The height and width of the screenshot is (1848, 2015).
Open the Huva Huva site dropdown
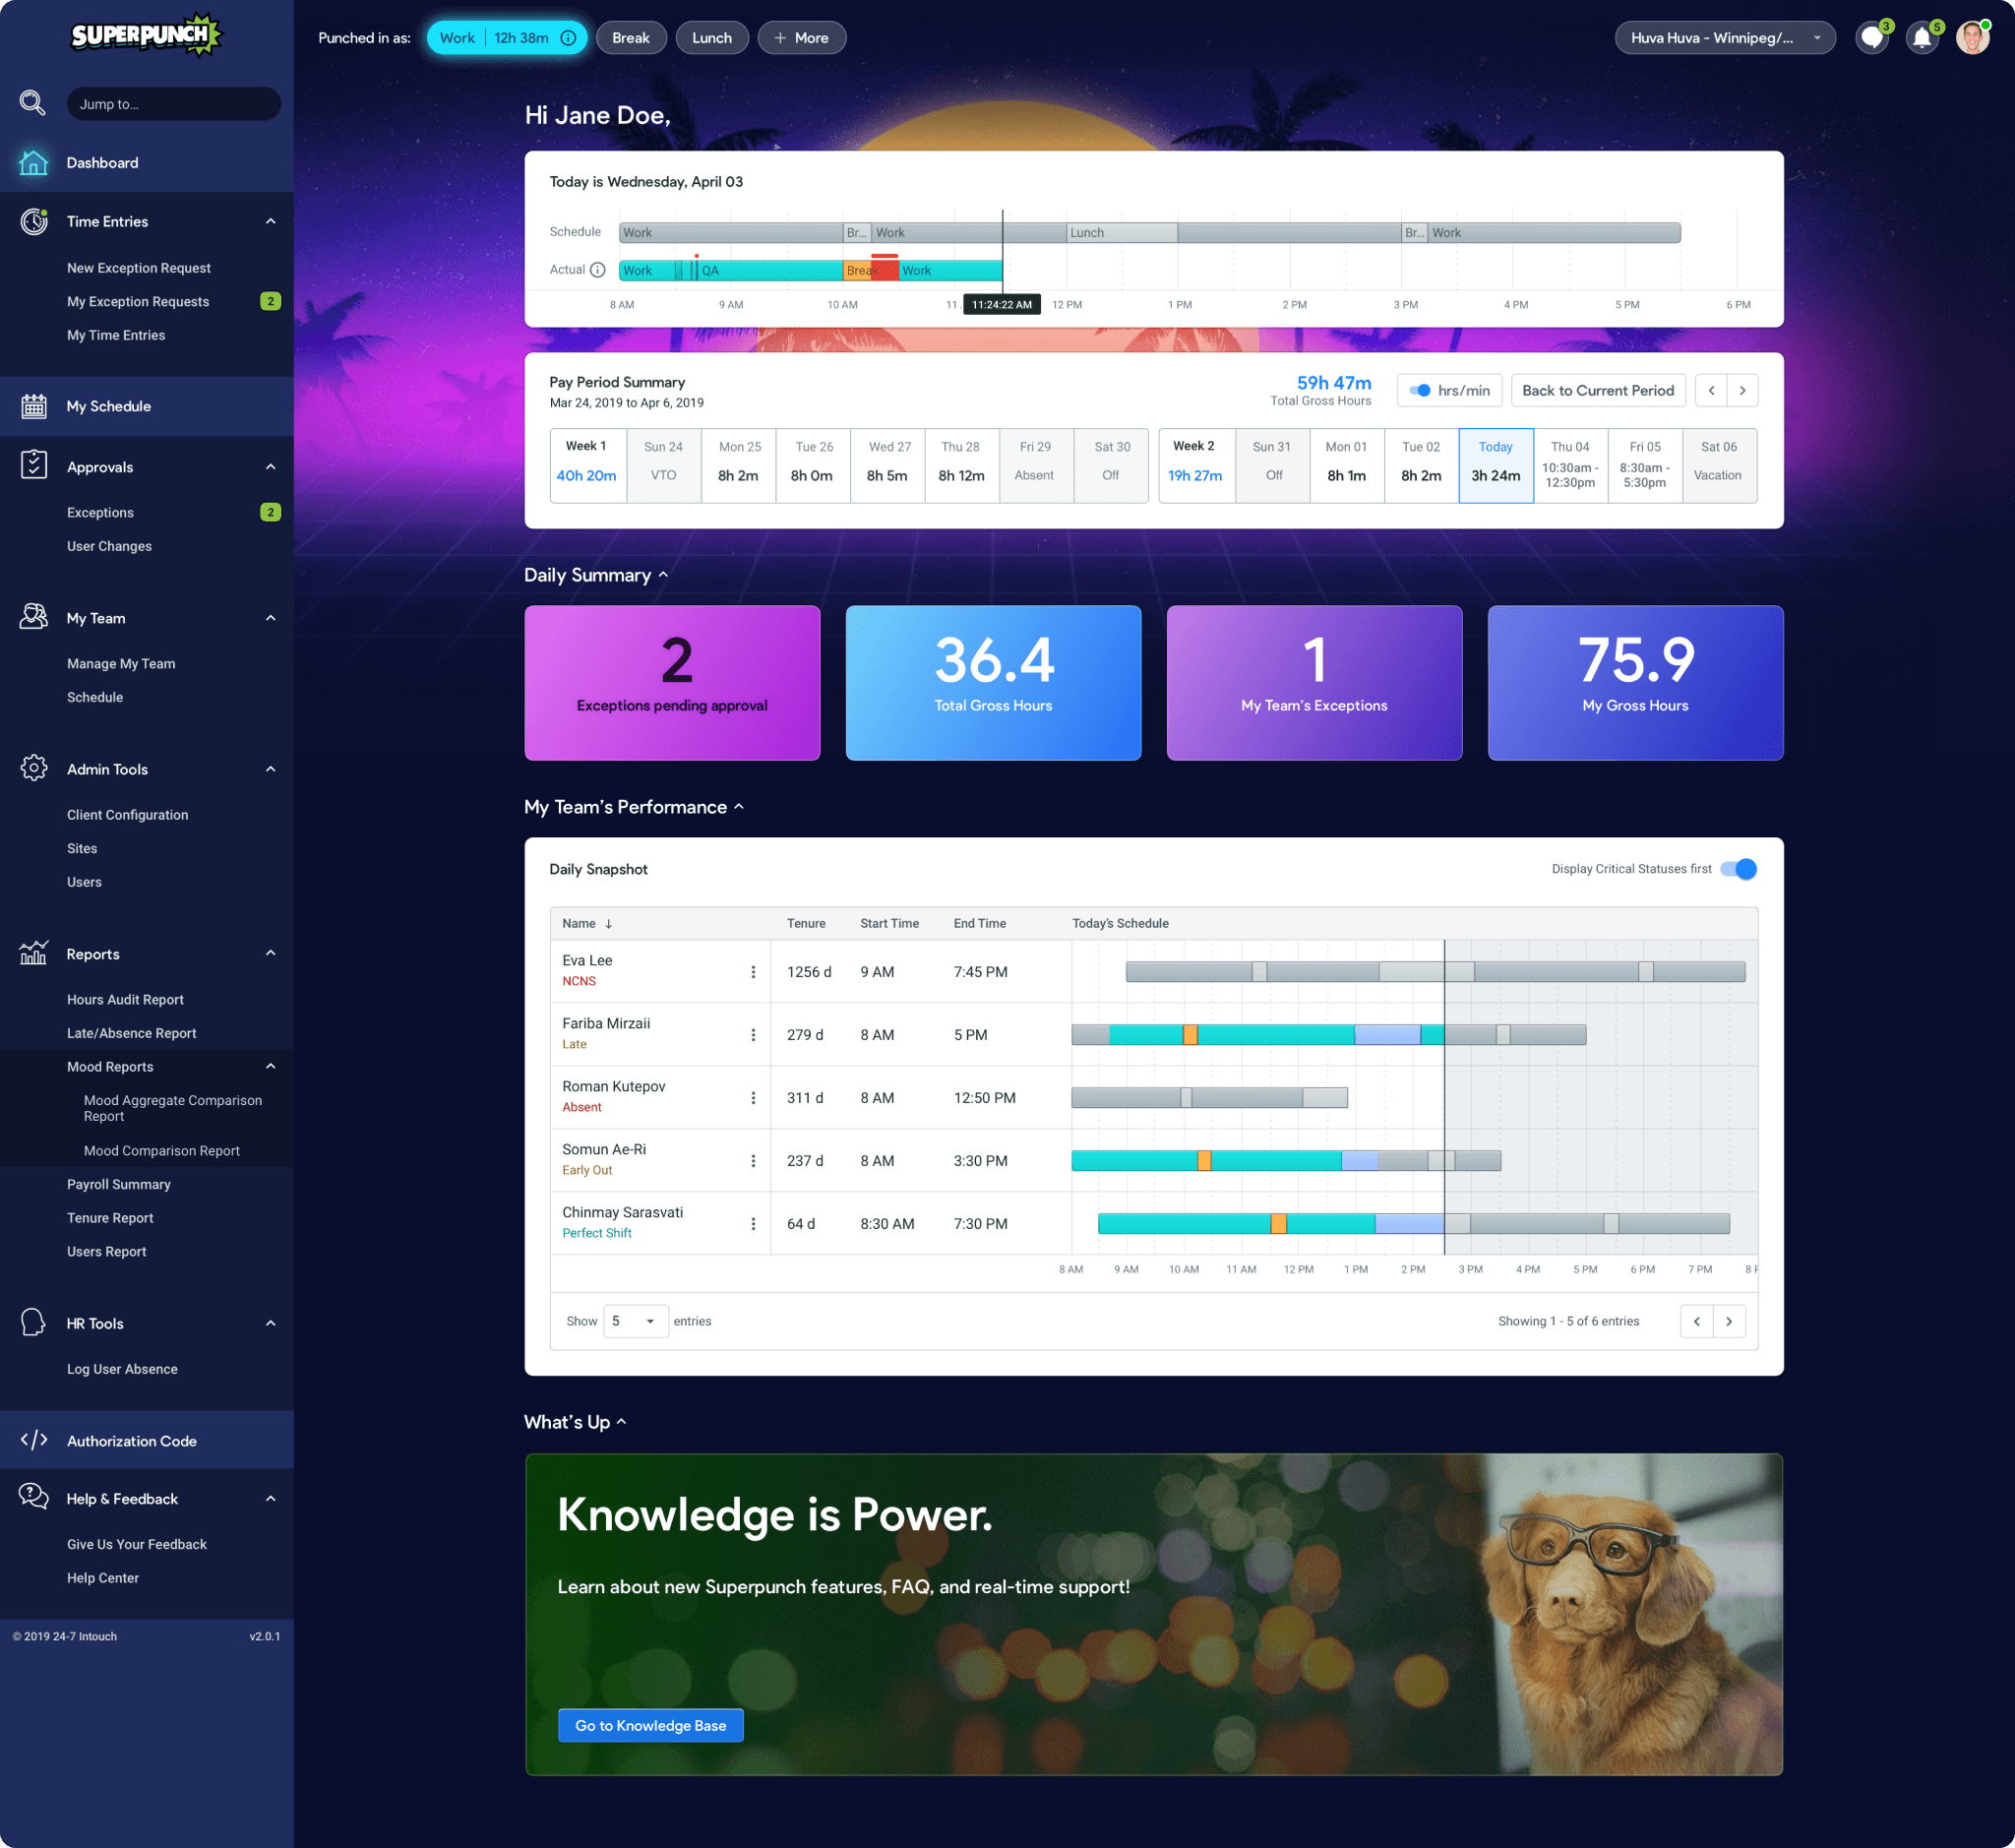pos(1724,38)
